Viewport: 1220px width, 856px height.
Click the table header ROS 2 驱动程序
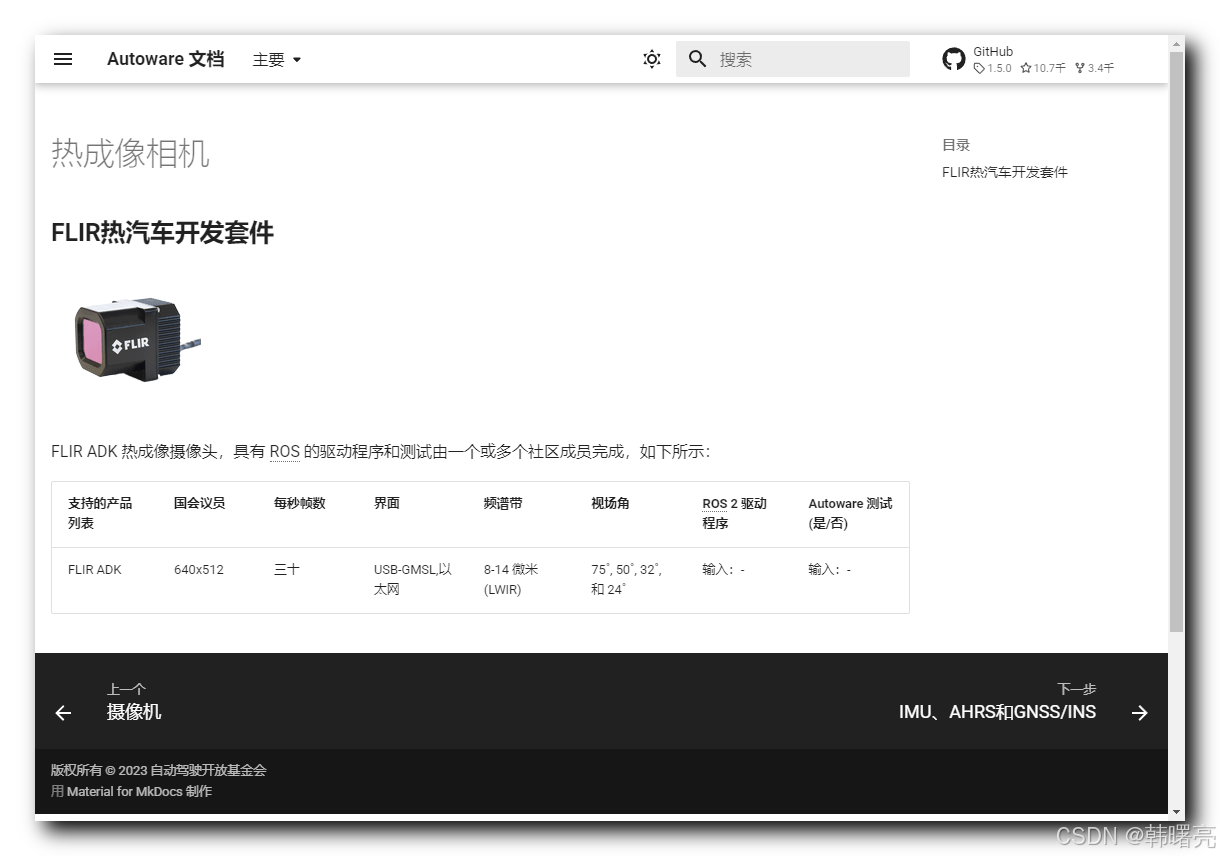[x=734, y=513]
